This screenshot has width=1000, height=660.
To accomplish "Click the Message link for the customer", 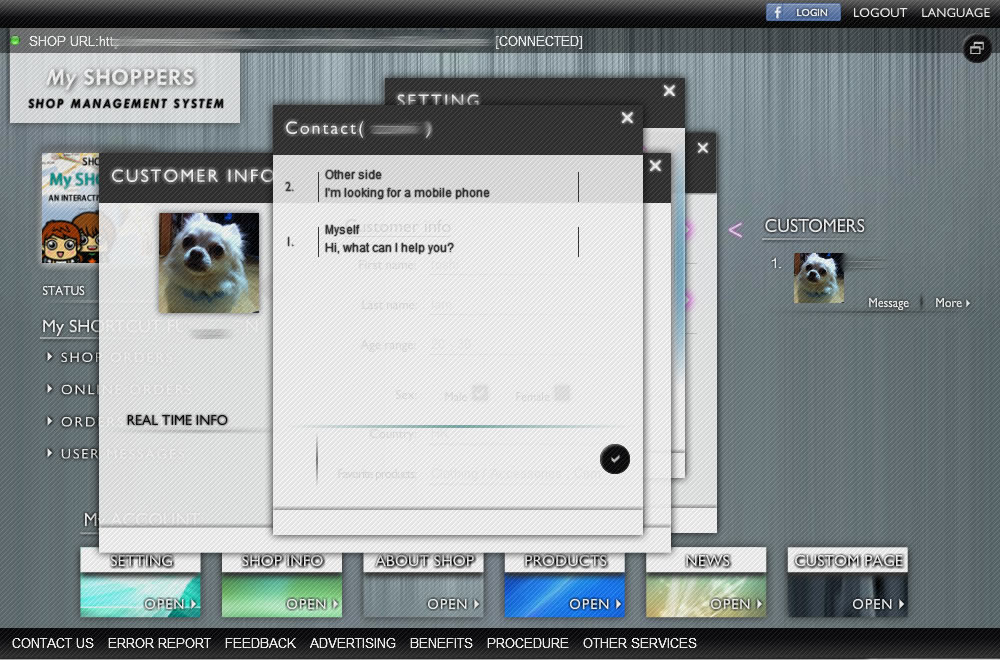I will click(888, 303).
